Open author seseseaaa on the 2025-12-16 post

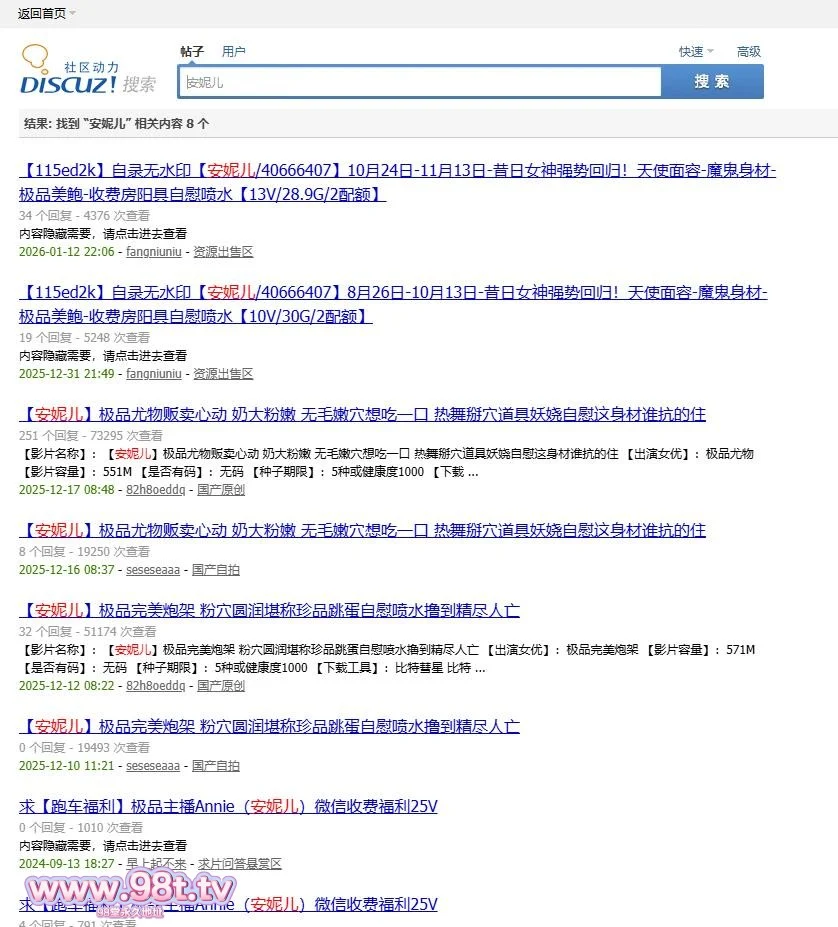coord(153,570)
